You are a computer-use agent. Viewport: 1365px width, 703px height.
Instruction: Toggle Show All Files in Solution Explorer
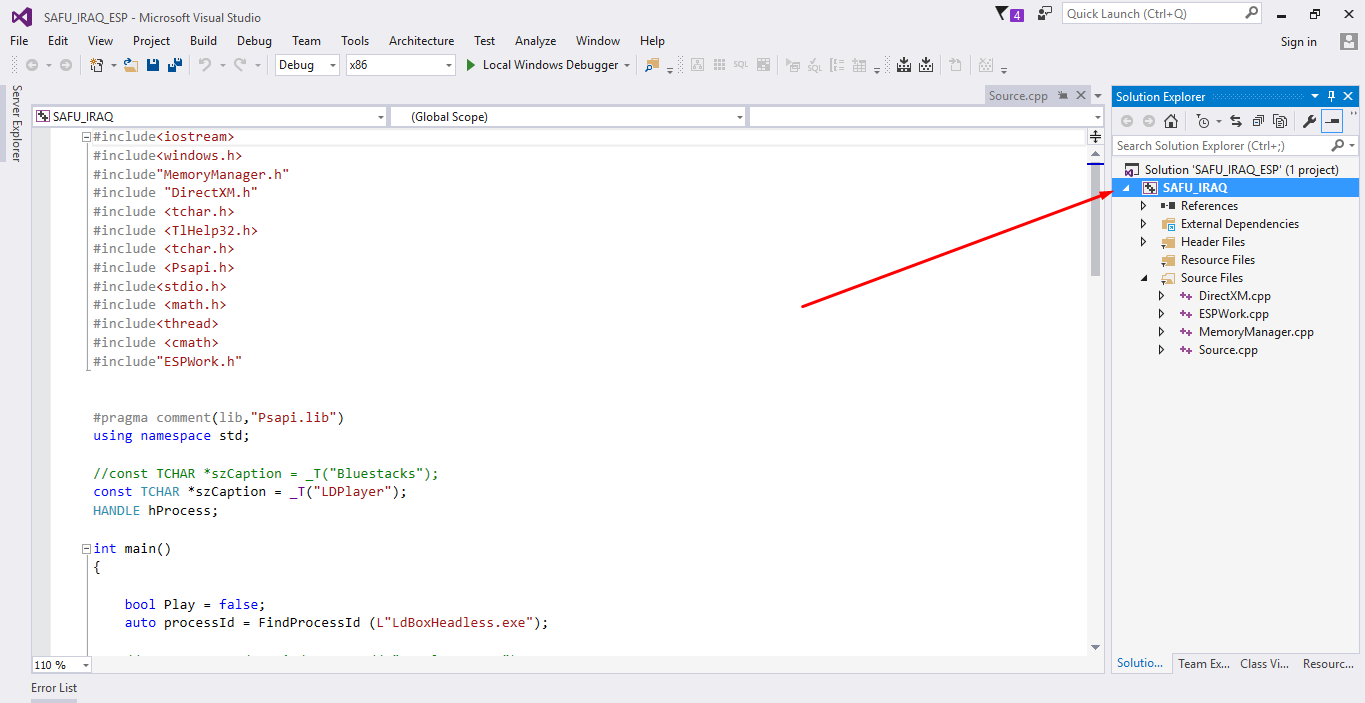point(1280,121)
